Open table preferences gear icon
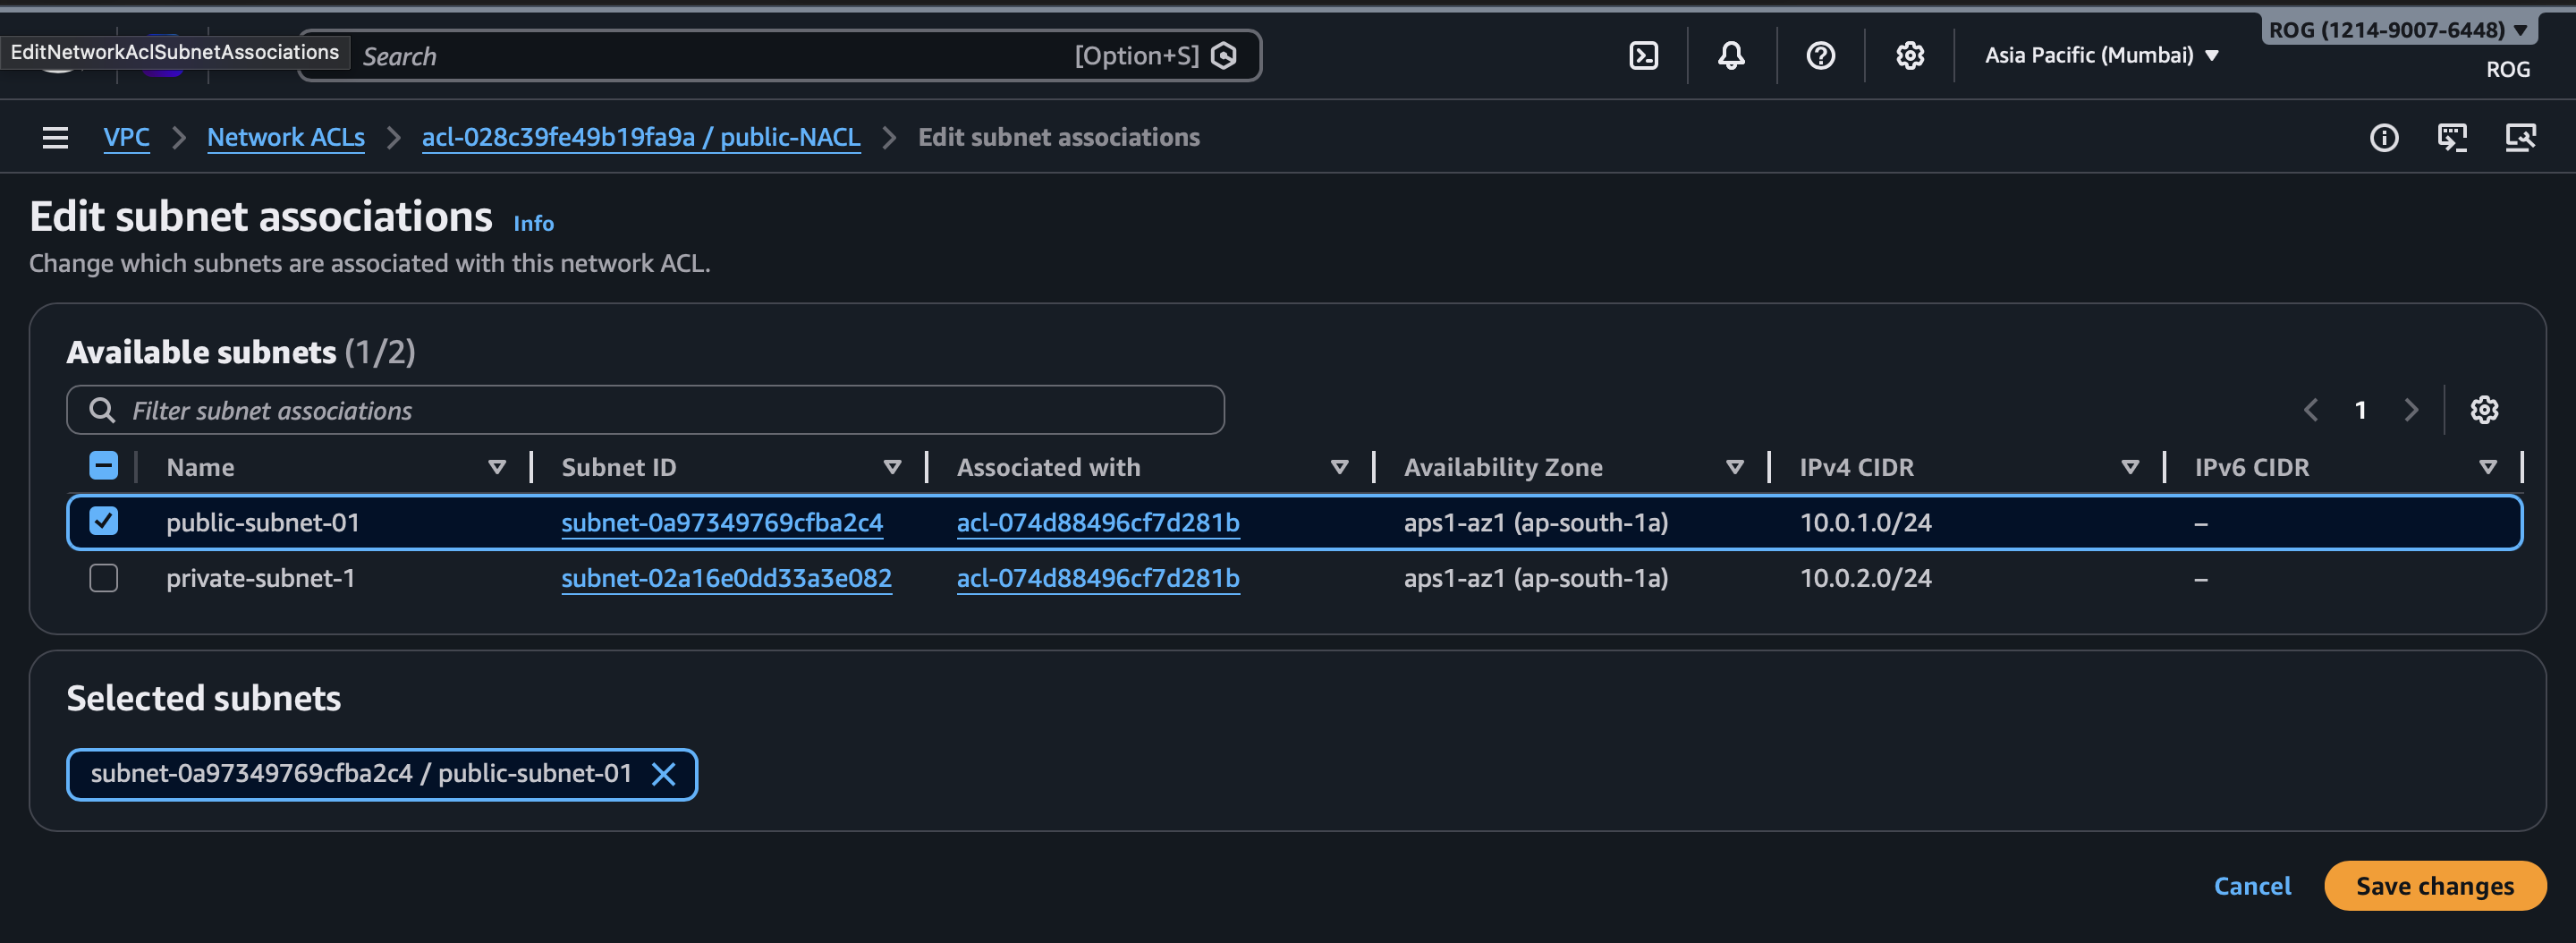 [x=2484, y=410]
